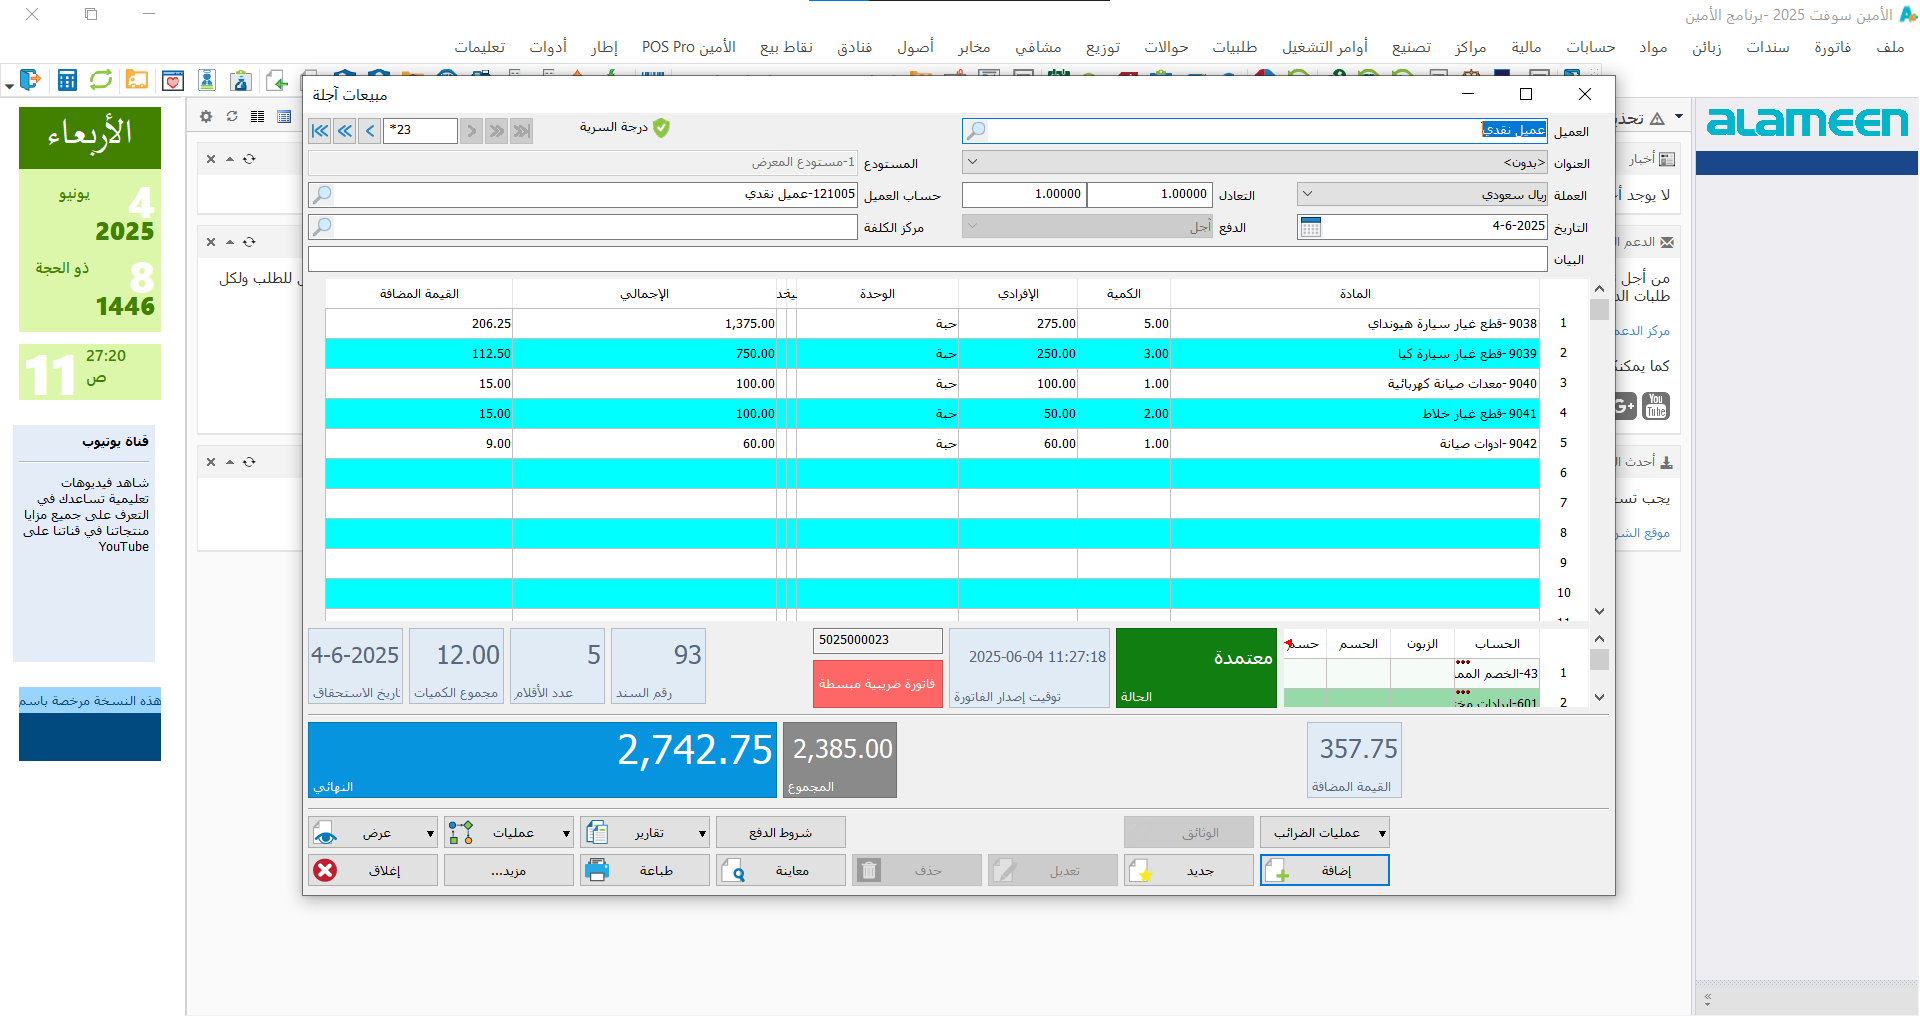Click the red simplified tax invoice swatch
This screenshot has height=1016, width=1920.
click(x=877, y=684)
